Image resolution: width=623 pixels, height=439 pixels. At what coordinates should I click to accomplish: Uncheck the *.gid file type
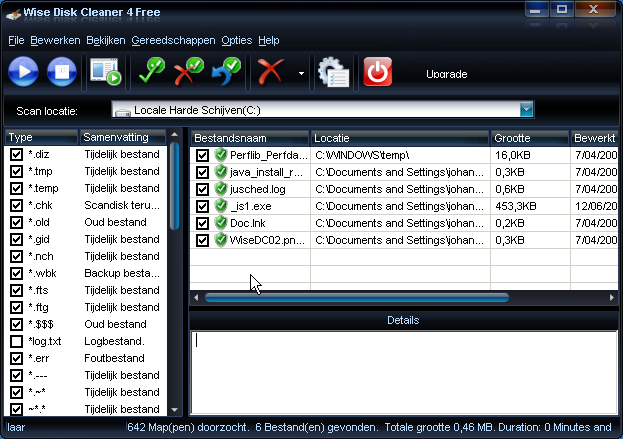(16, 239)
